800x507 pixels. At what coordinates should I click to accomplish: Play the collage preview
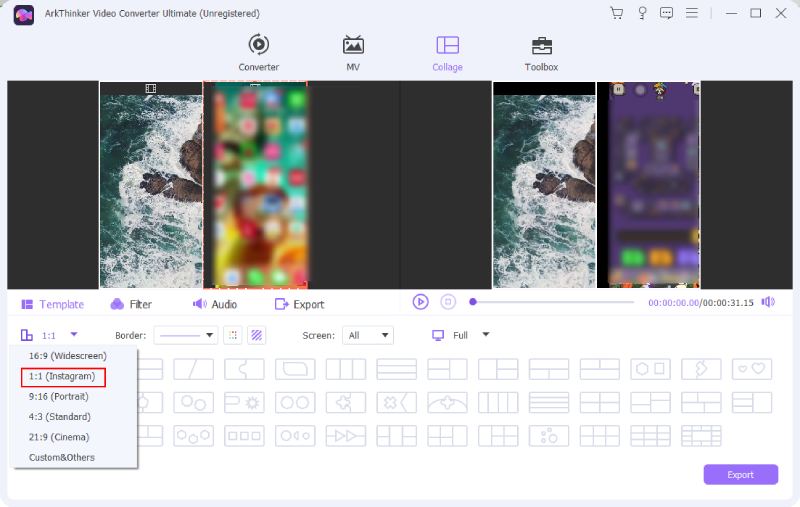click(420, 302)
